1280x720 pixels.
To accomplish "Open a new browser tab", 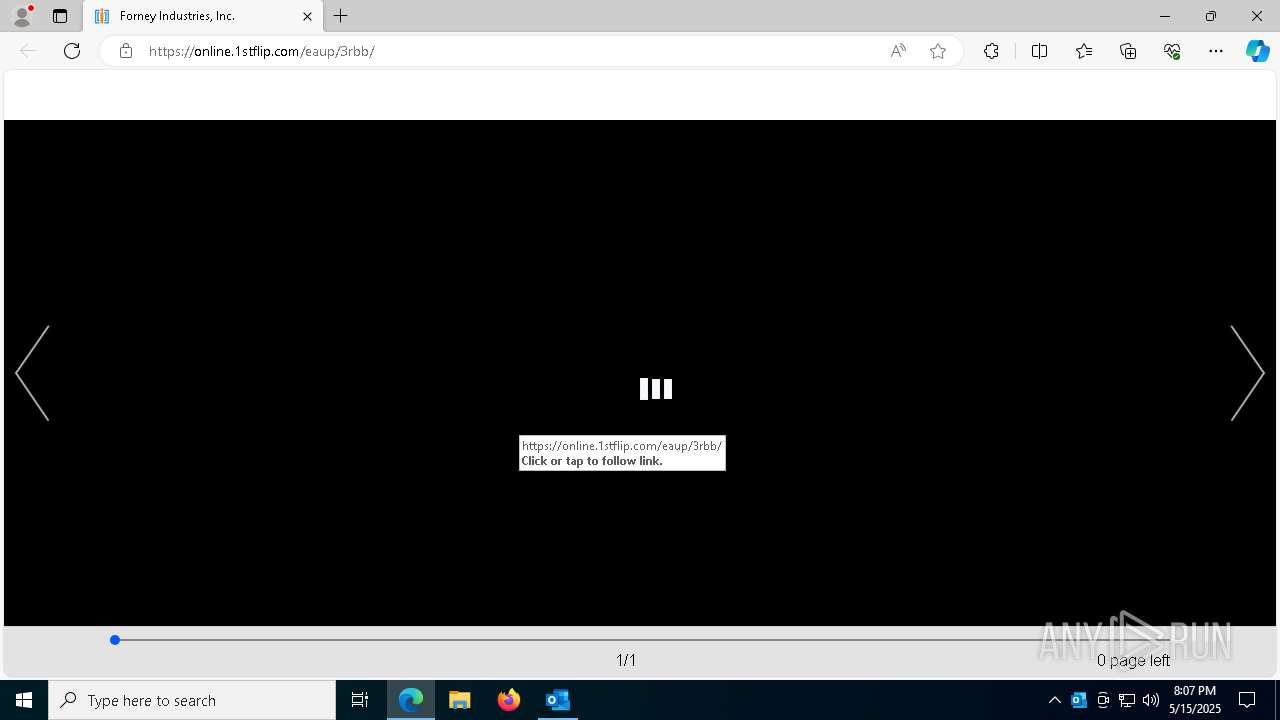I will [x=341, y=16].
